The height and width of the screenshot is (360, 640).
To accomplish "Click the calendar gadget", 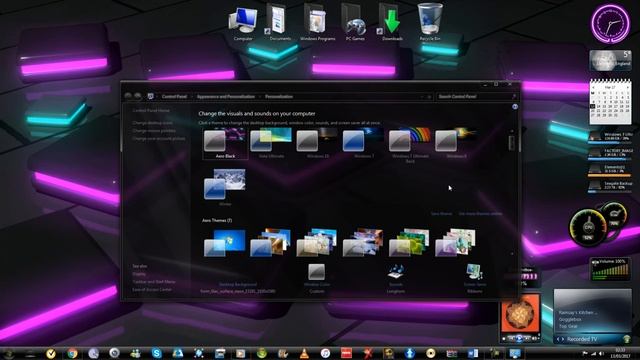I will [x=610, y=102].
